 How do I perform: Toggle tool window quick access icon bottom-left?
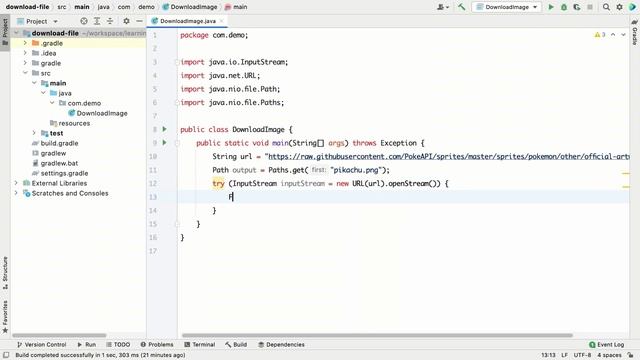(x=6, y=355)
